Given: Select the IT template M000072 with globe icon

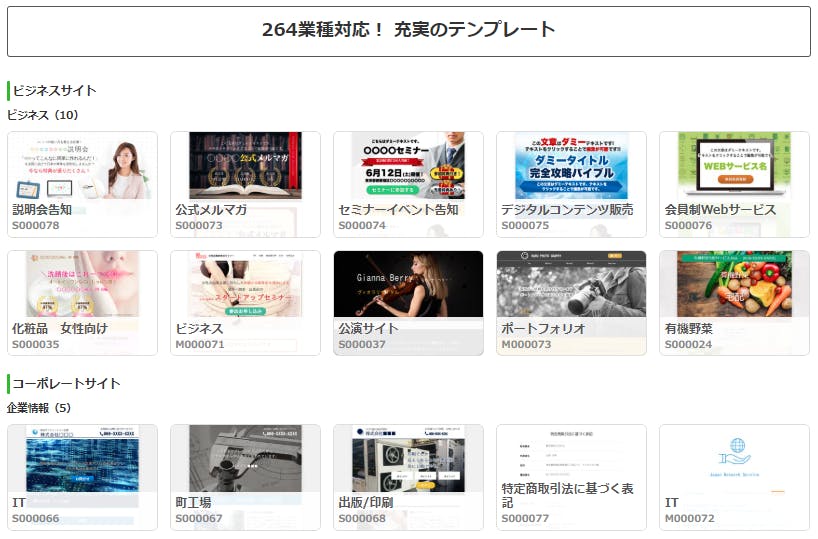Looking at the screenshot, I should 734,476.
